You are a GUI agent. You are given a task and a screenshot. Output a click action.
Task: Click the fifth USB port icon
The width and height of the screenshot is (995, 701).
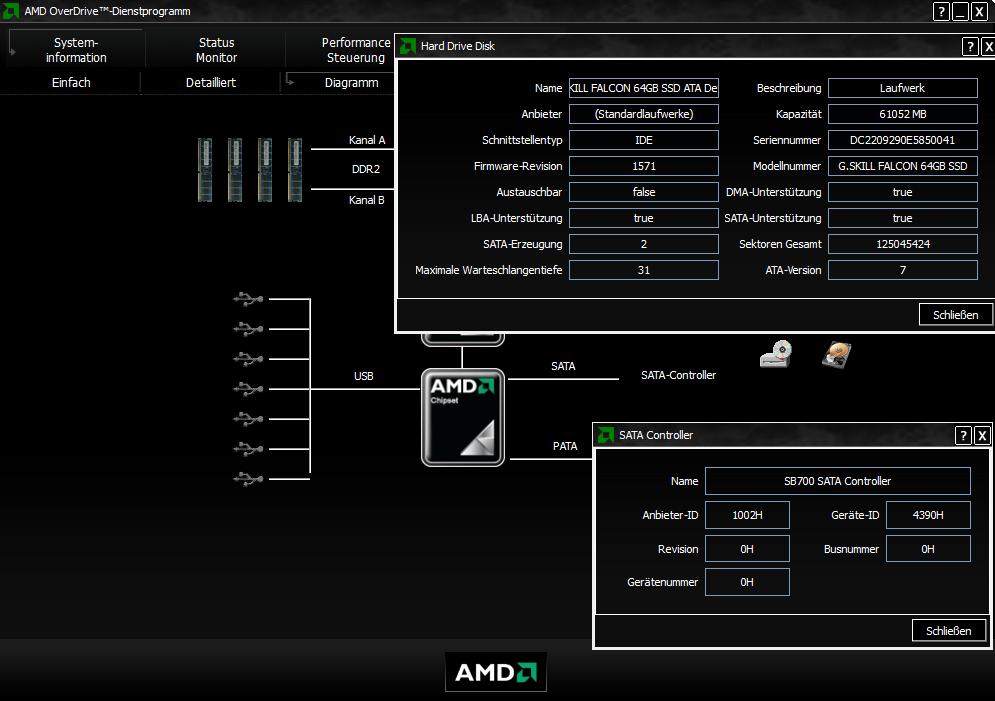(248, 419)
